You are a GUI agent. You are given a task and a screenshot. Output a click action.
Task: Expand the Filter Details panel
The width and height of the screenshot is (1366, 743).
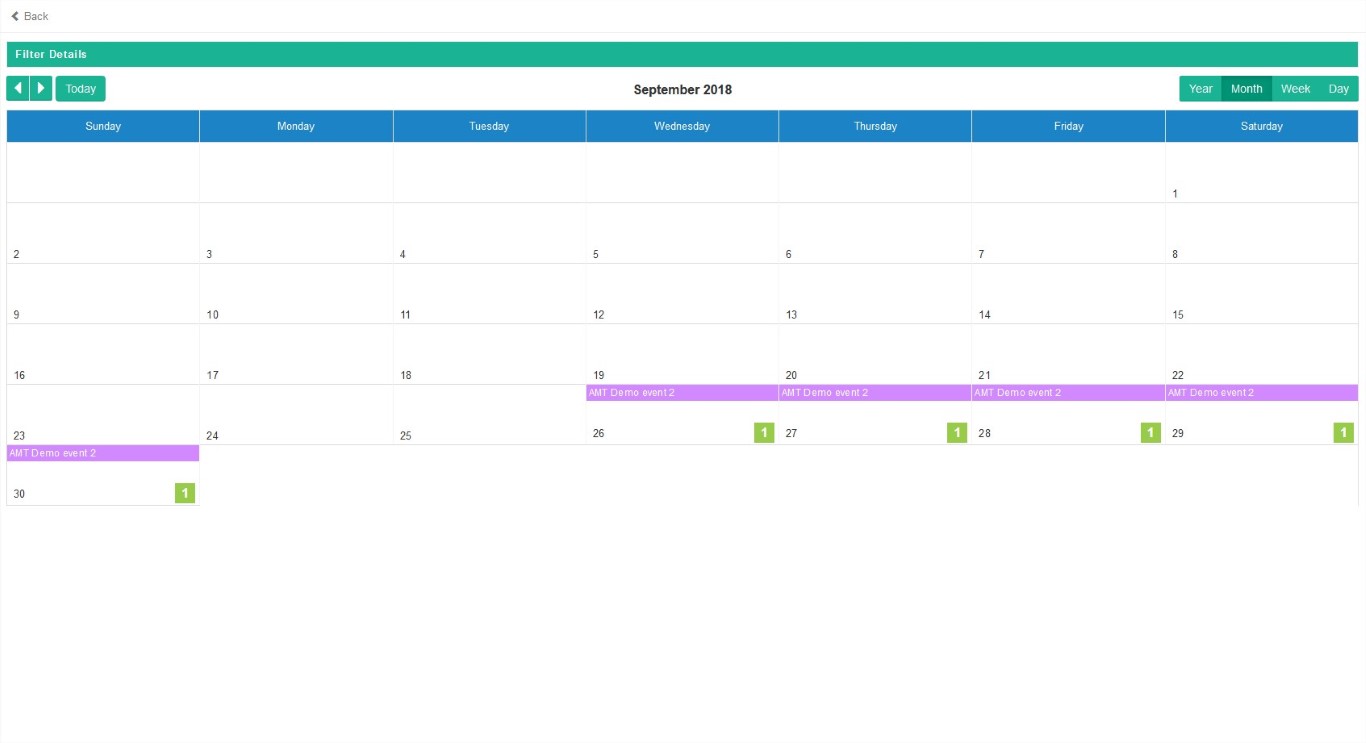682,54
